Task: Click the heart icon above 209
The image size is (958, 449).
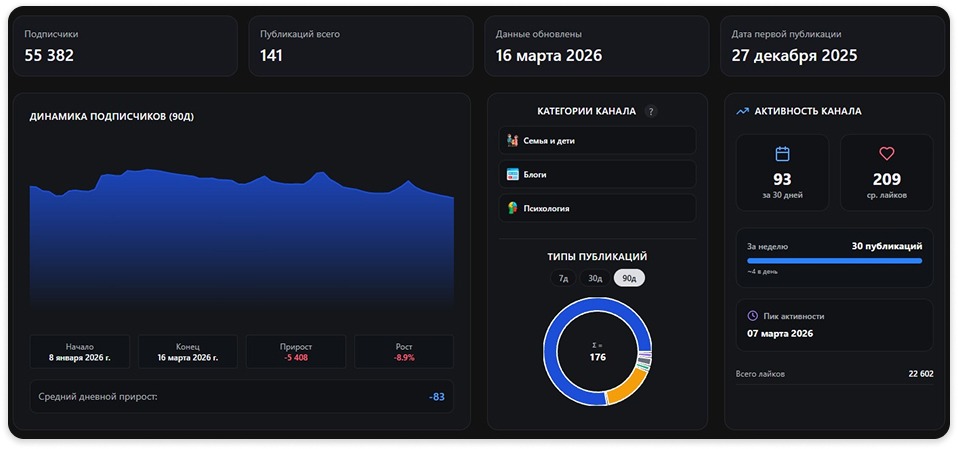Action: [x=886, y=154]
